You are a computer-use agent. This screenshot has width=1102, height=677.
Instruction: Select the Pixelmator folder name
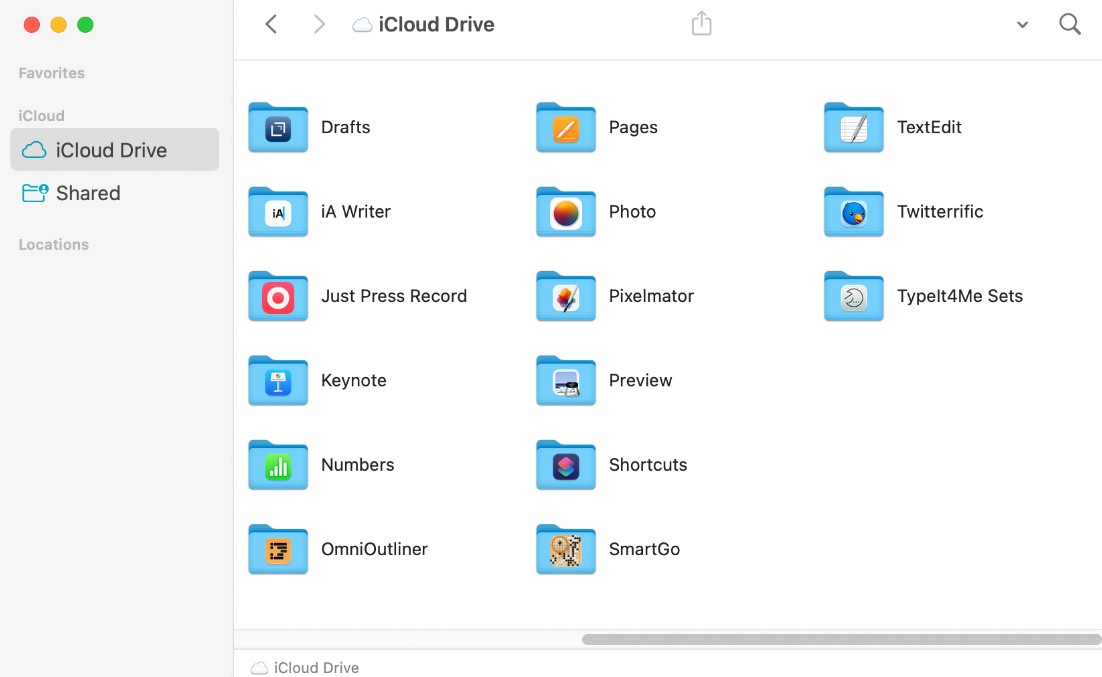coord(652,296)
